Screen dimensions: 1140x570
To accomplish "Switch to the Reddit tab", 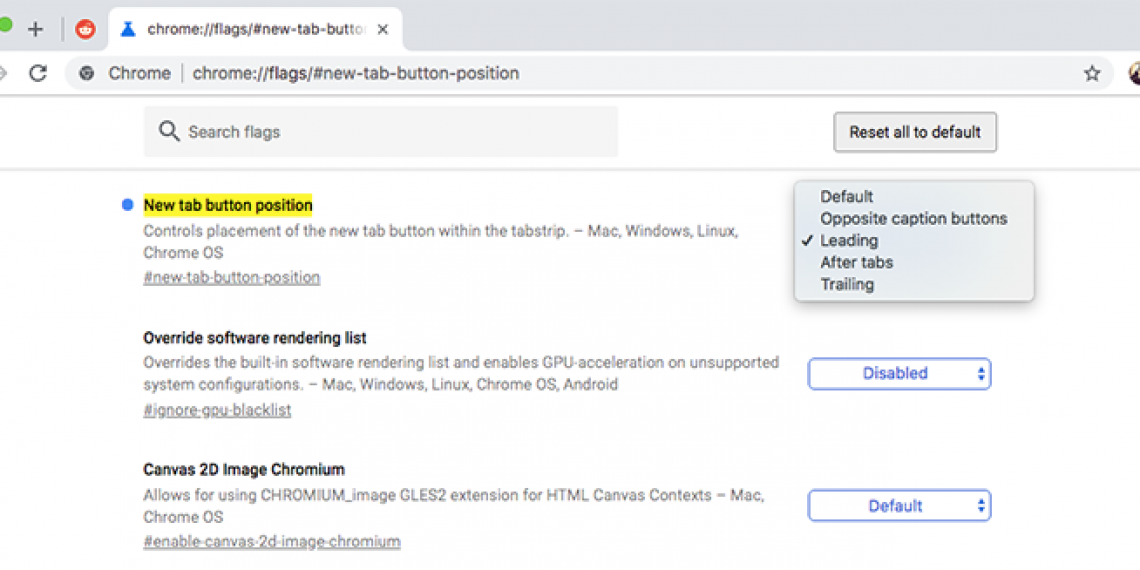I will (86, 29).
